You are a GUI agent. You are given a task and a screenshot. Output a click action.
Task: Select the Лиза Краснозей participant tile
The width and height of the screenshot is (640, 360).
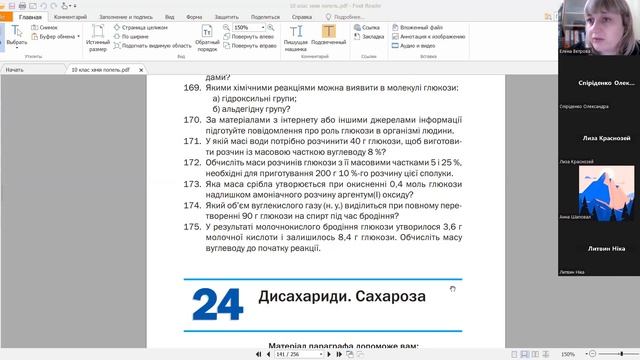pos(599,138)
